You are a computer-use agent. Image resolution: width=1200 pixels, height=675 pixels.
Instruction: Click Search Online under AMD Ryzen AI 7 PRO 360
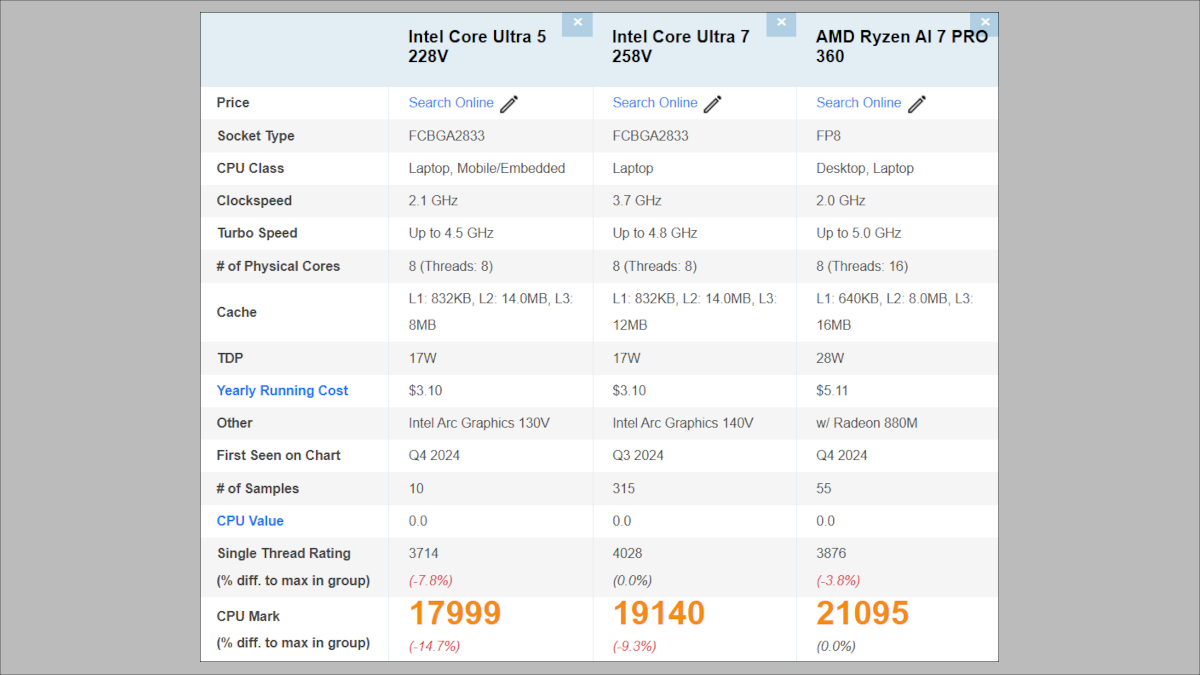coord(858,103)
